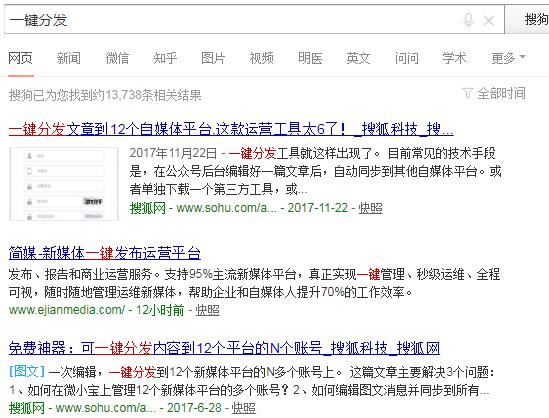549x418 pixels.
Task: Open 快照 for the ejianmedia result
Action: point(208,310)
